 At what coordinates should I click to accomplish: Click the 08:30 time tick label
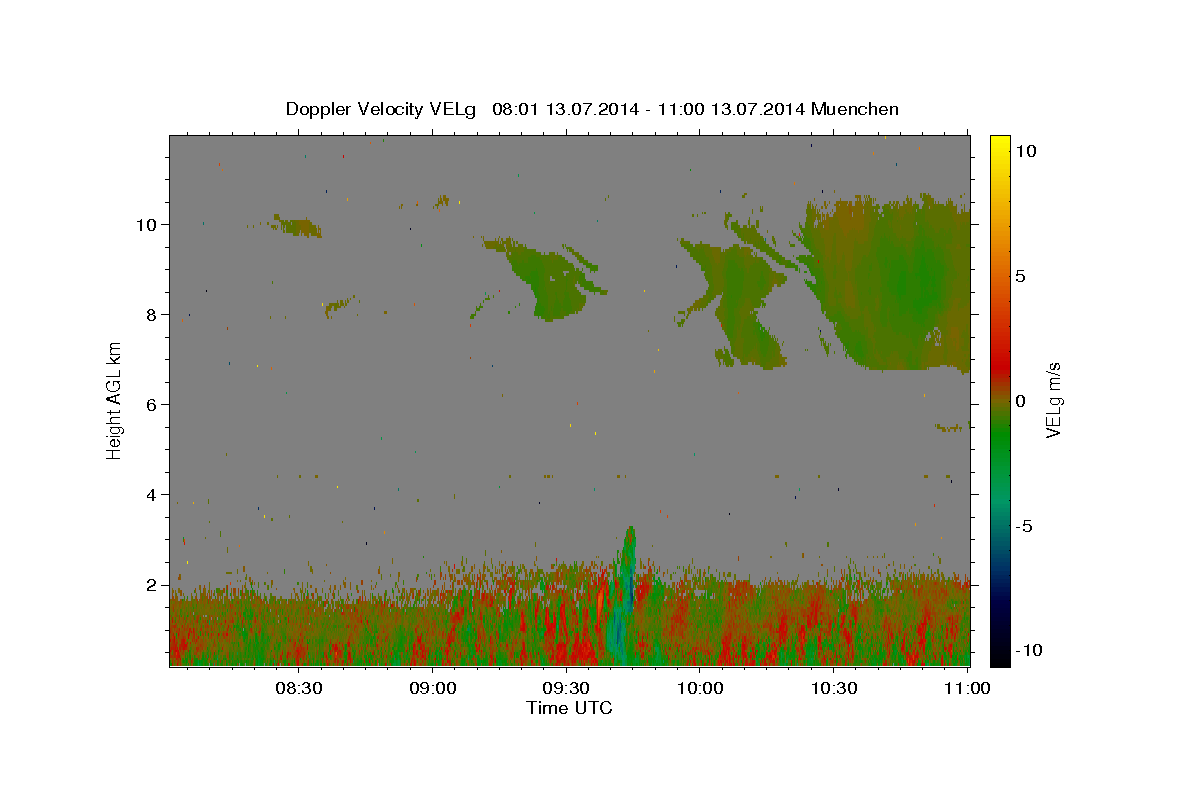[x=298, y=688]
